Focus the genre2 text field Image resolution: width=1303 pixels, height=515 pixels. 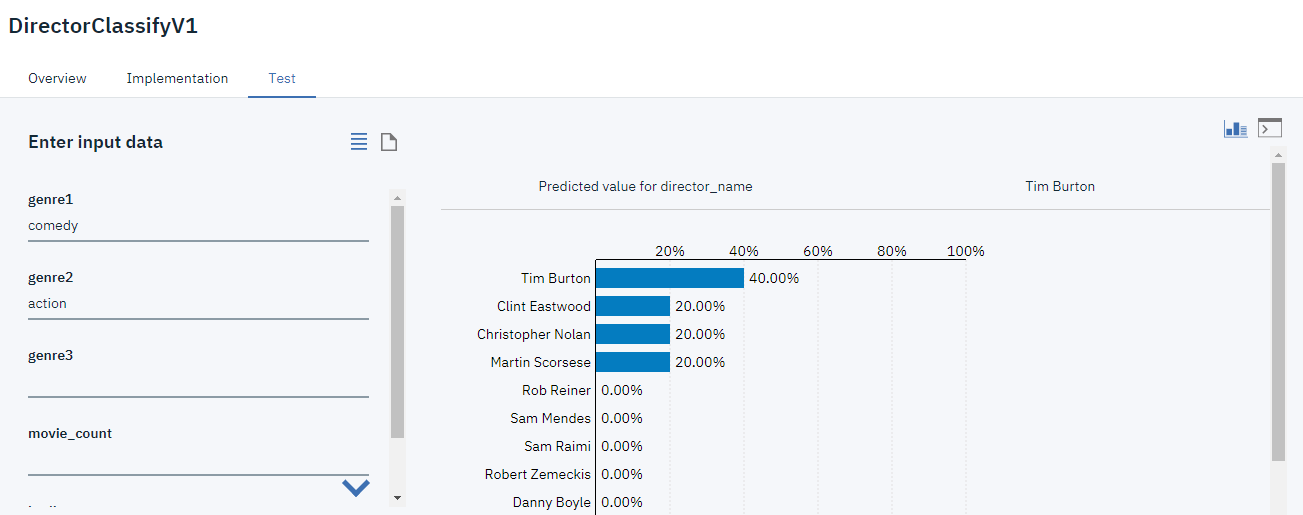coord(198,304)
